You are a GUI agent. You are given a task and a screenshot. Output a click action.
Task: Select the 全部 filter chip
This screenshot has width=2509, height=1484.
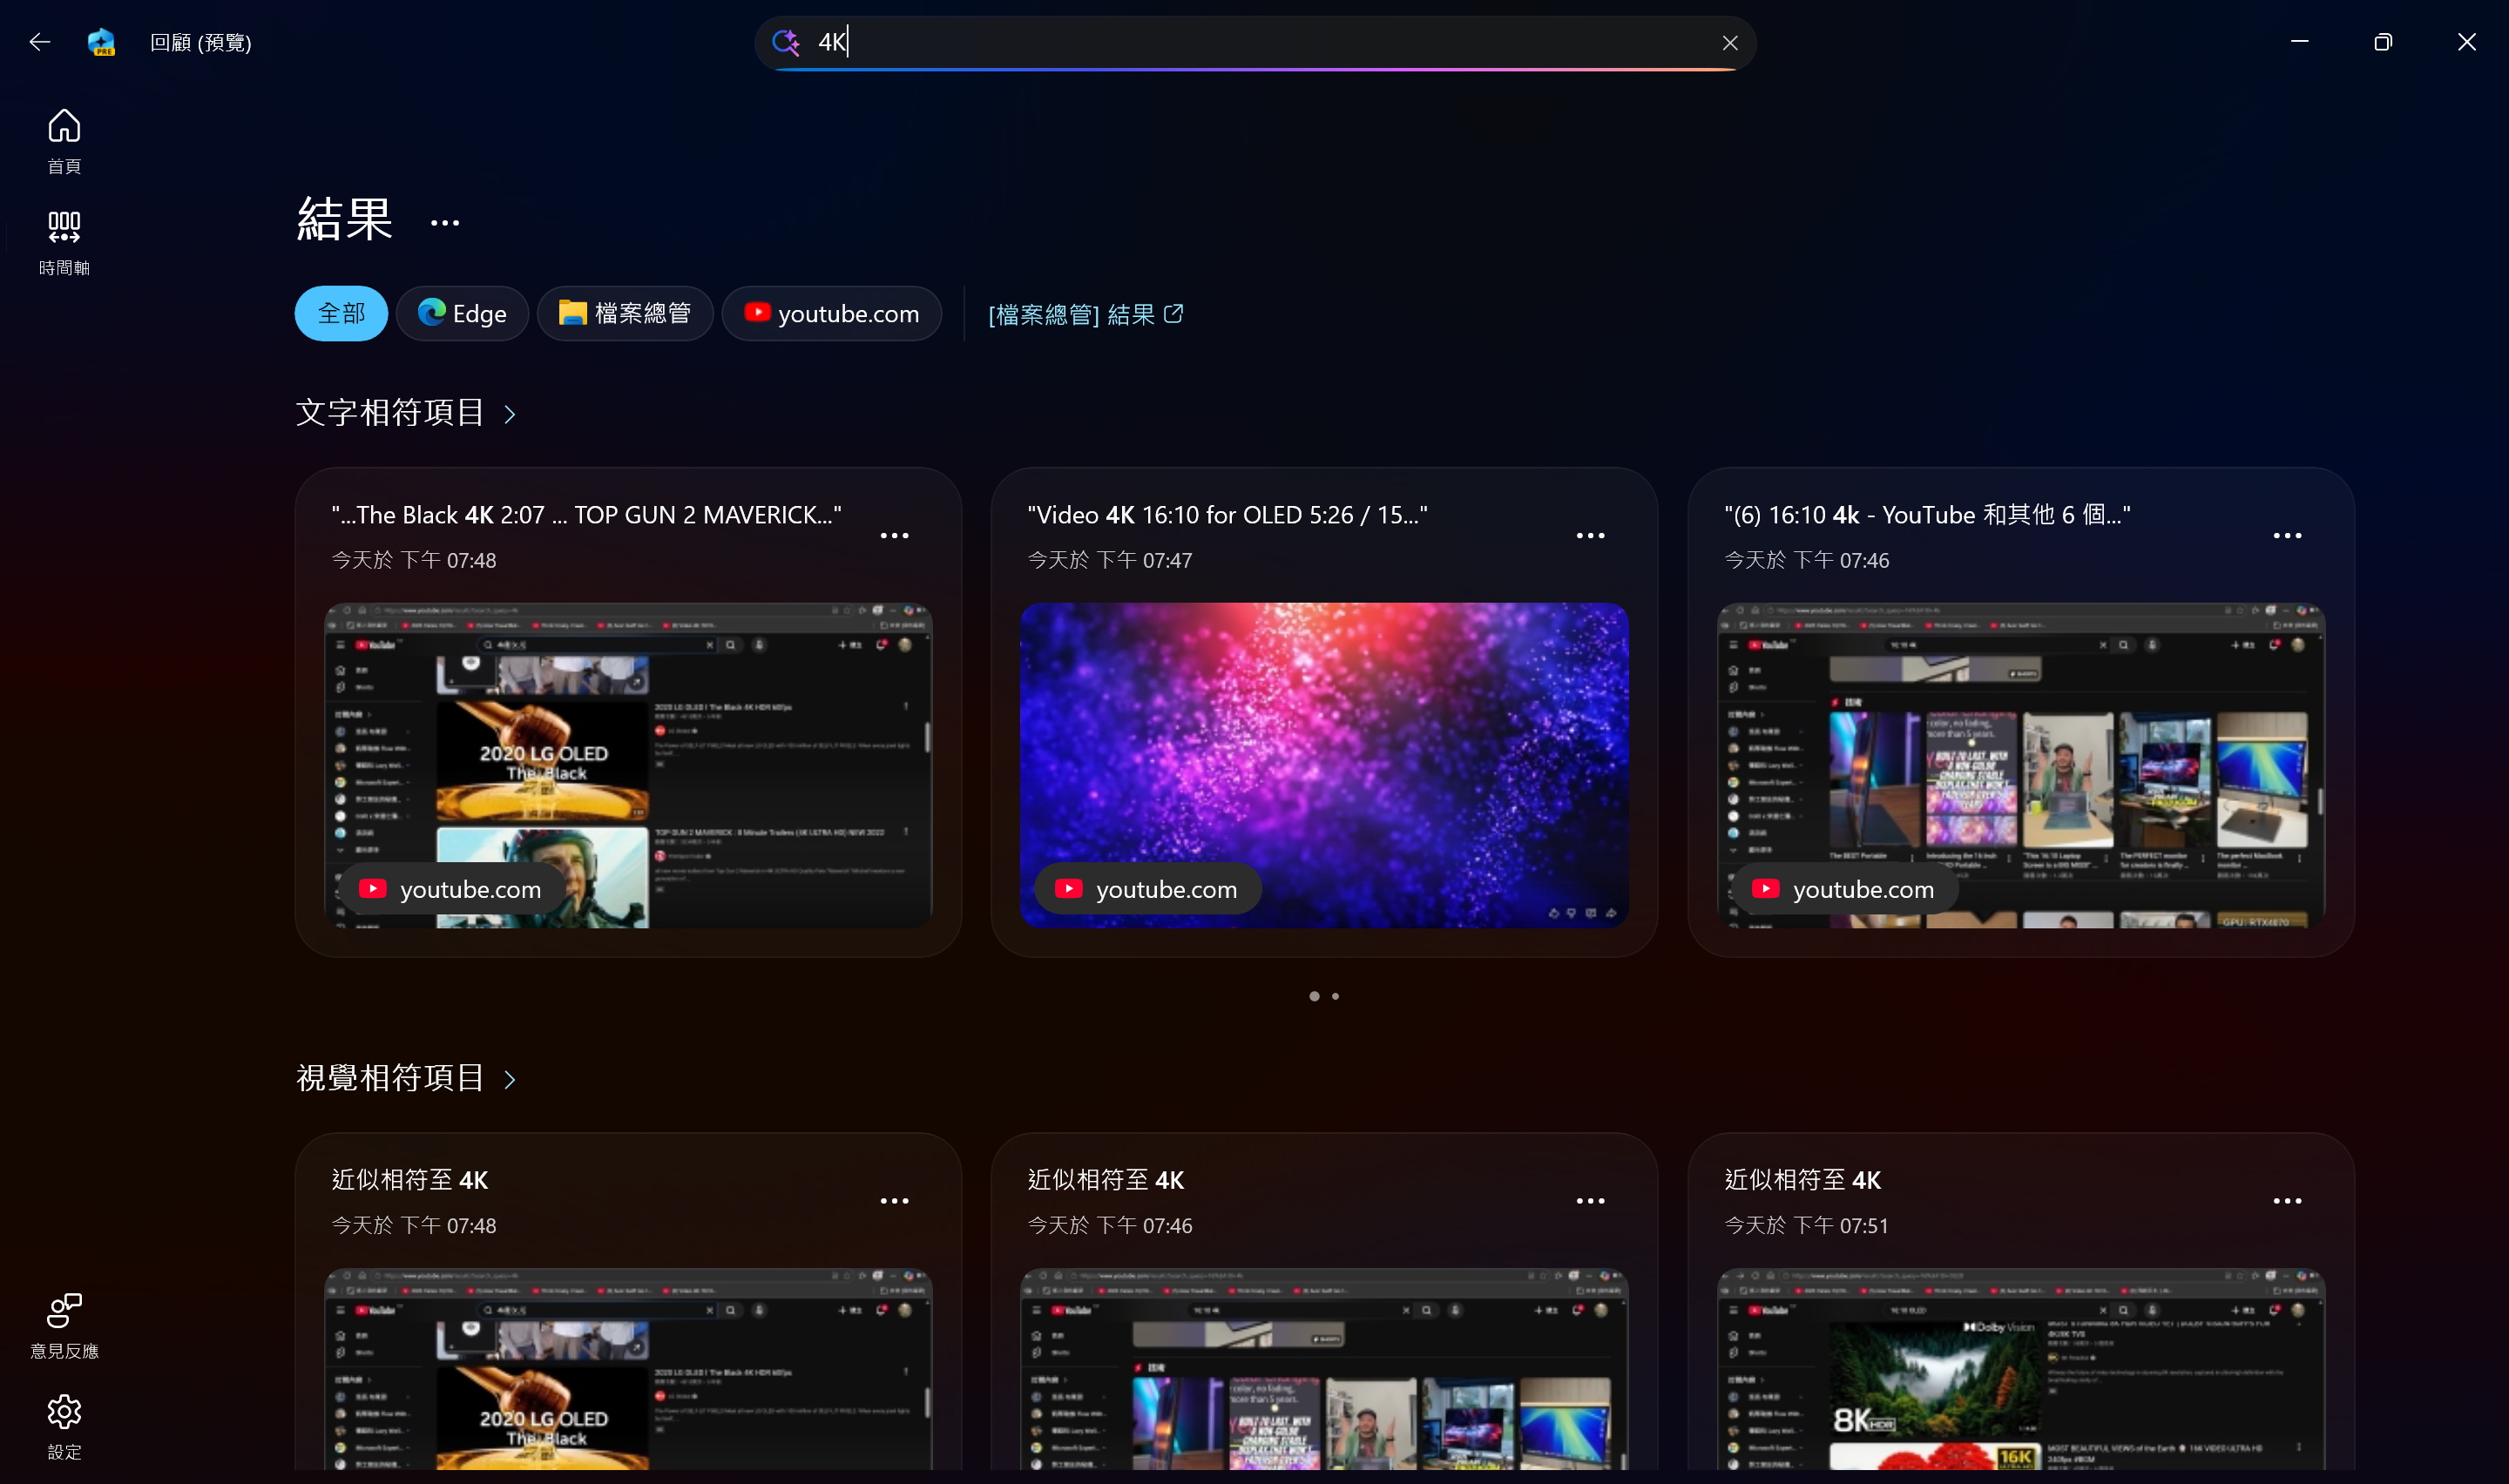point(341,314)
